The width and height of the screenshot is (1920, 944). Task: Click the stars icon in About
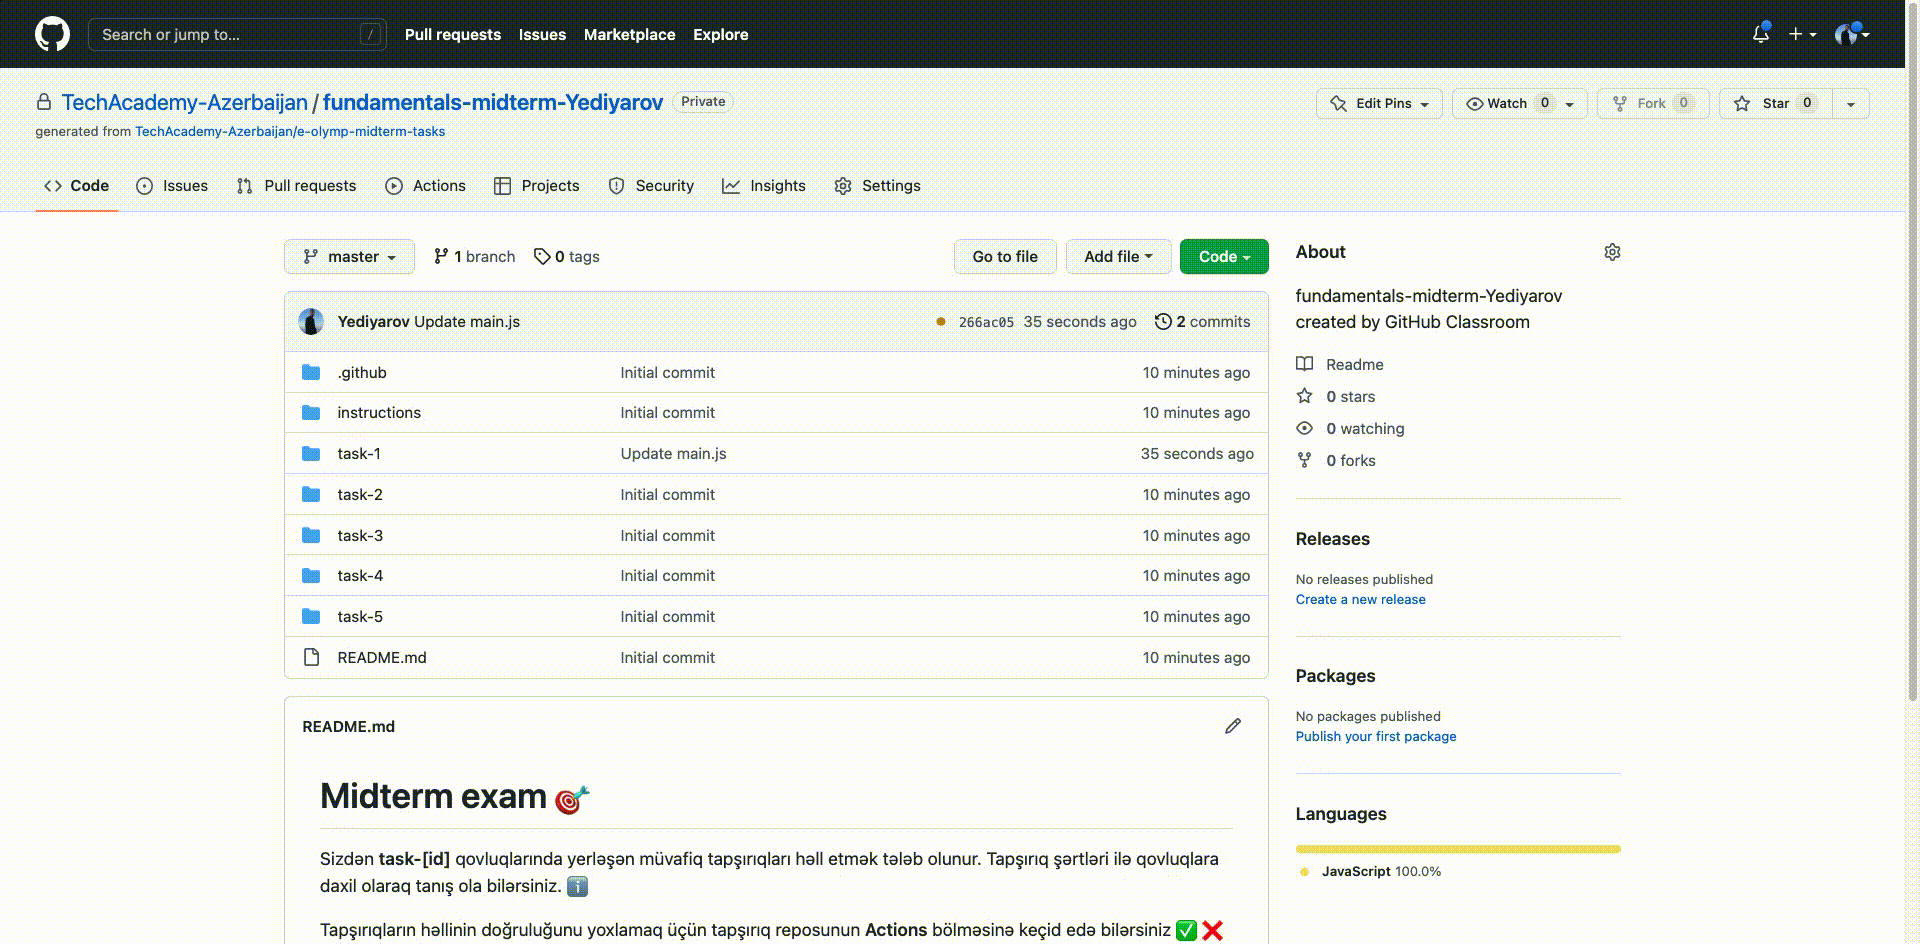[x=1305, y=396]
